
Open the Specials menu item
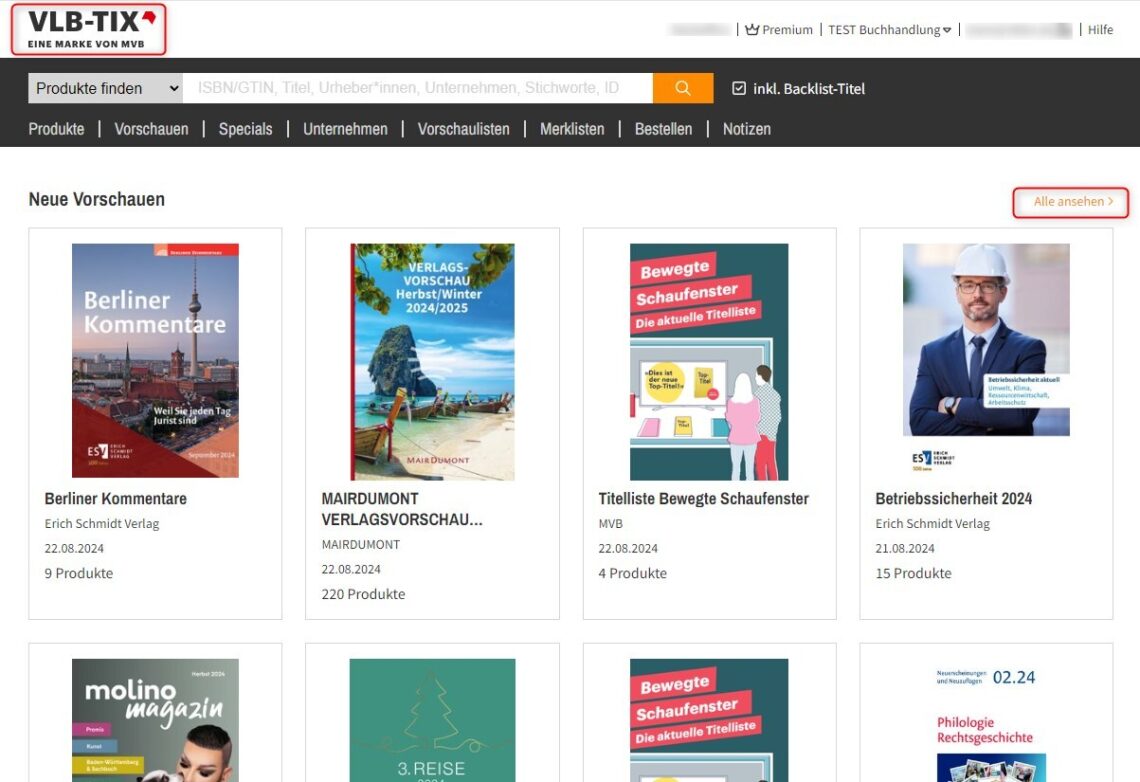pos(245,129)
